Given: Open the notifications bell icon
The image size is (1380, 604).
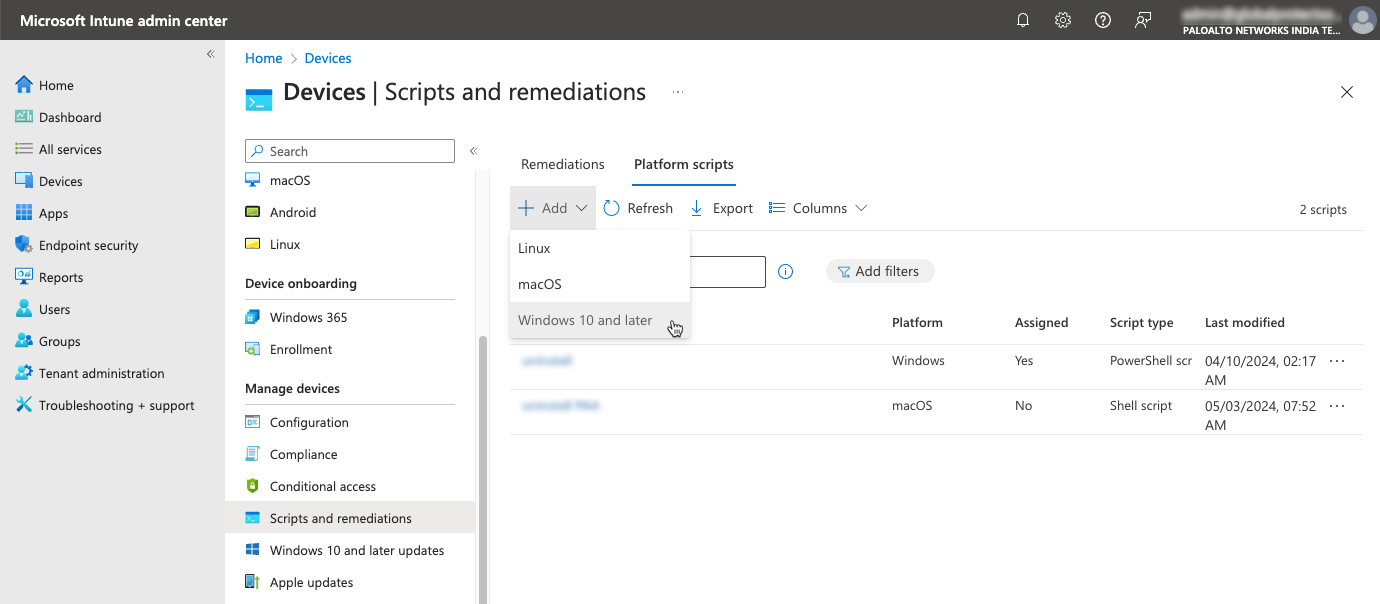Looking at the screenshot, I should (x=1022, y=20).
